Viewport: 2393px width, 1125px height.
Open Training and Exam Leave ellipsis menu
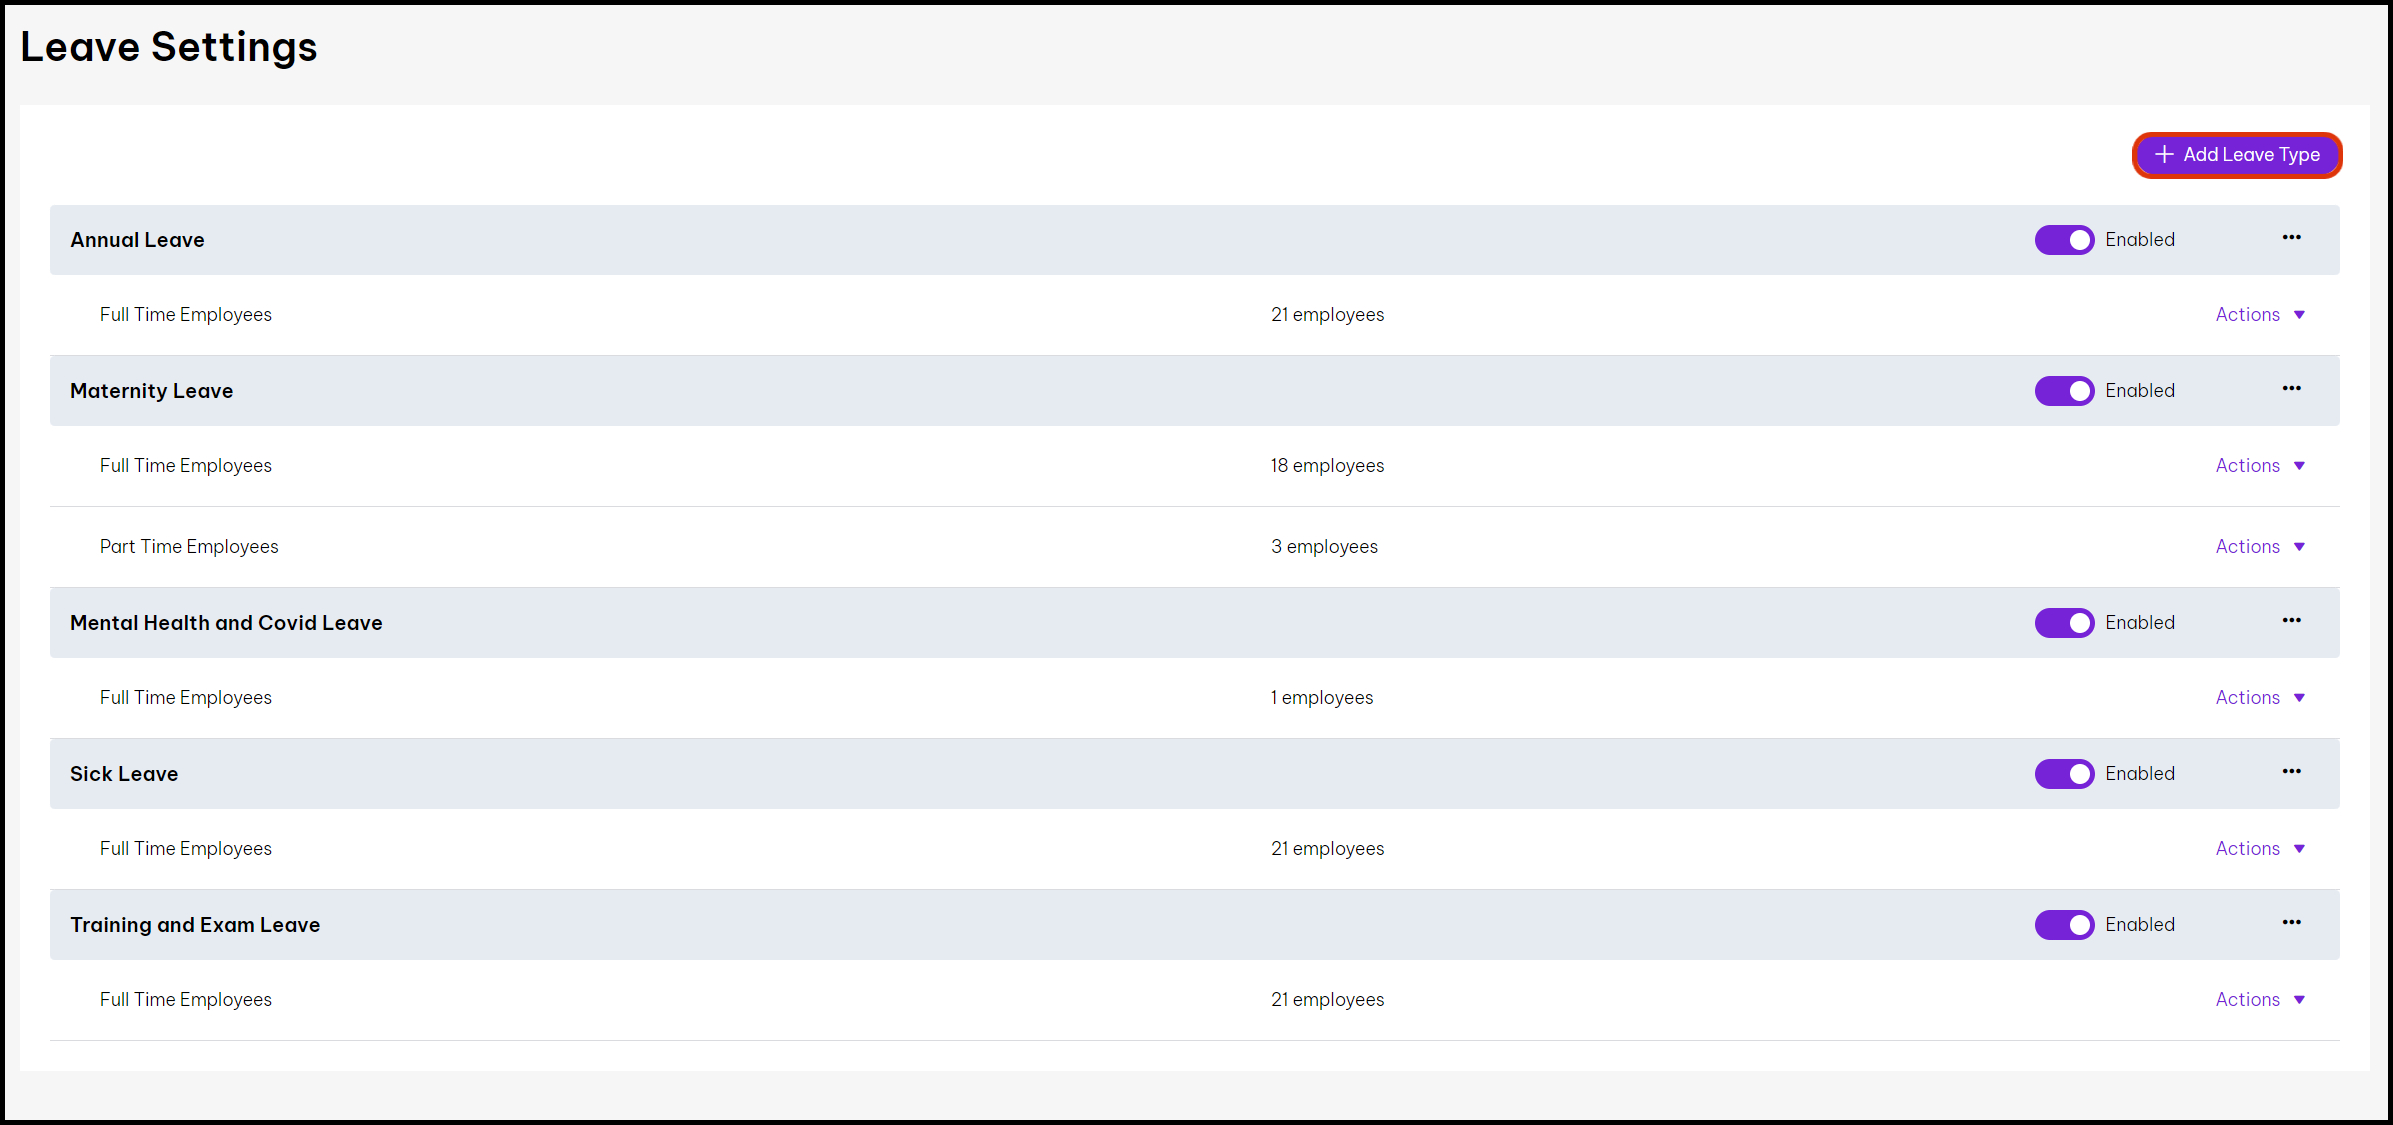coord(2291,923)
